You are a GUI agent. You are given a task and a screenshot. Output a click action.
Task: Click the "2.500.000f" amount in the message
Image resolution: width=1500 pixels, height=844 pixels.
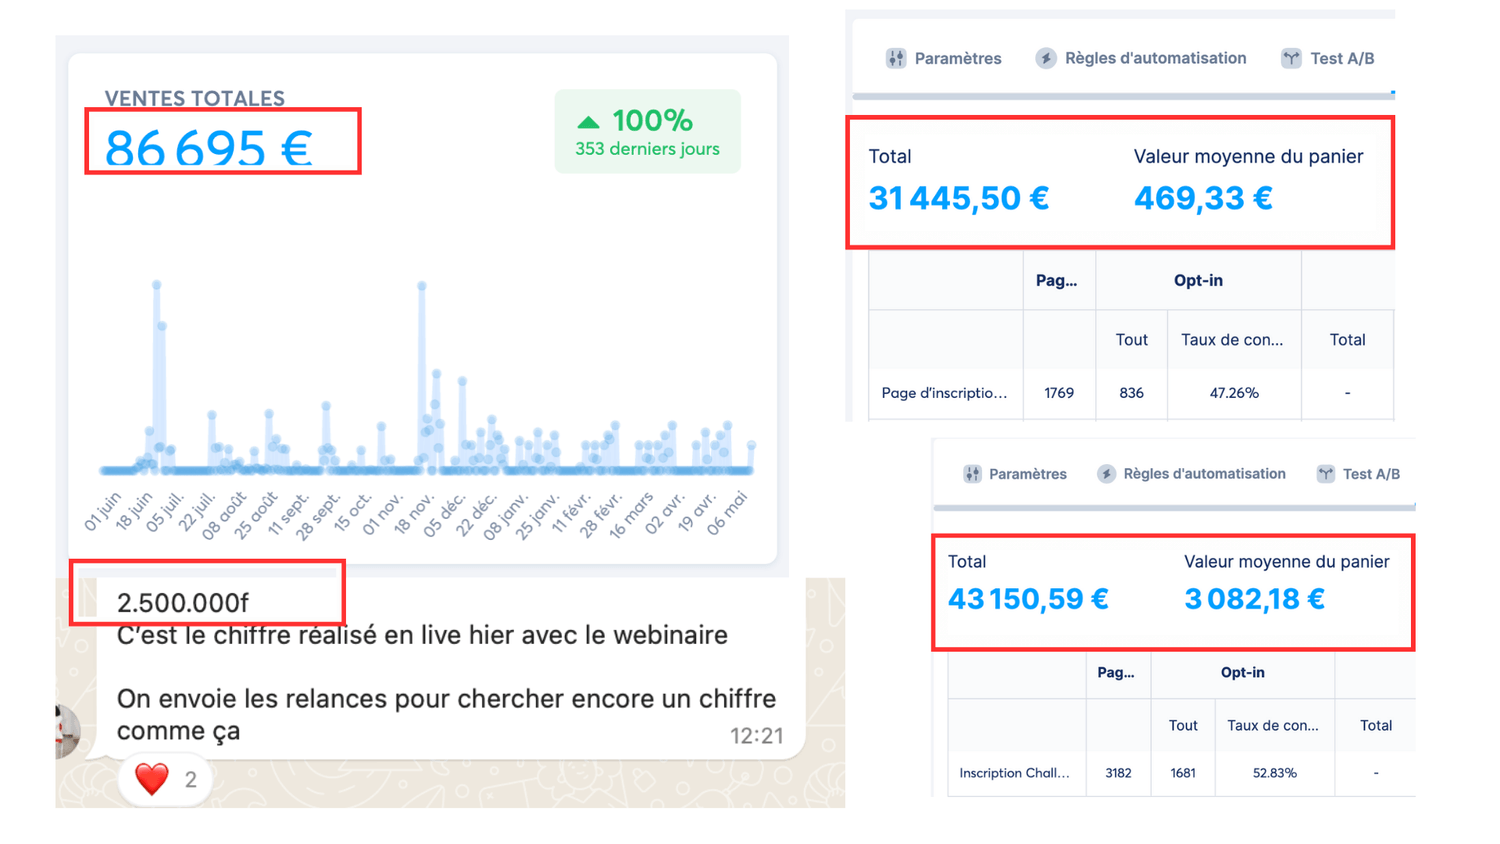[182, 603]
